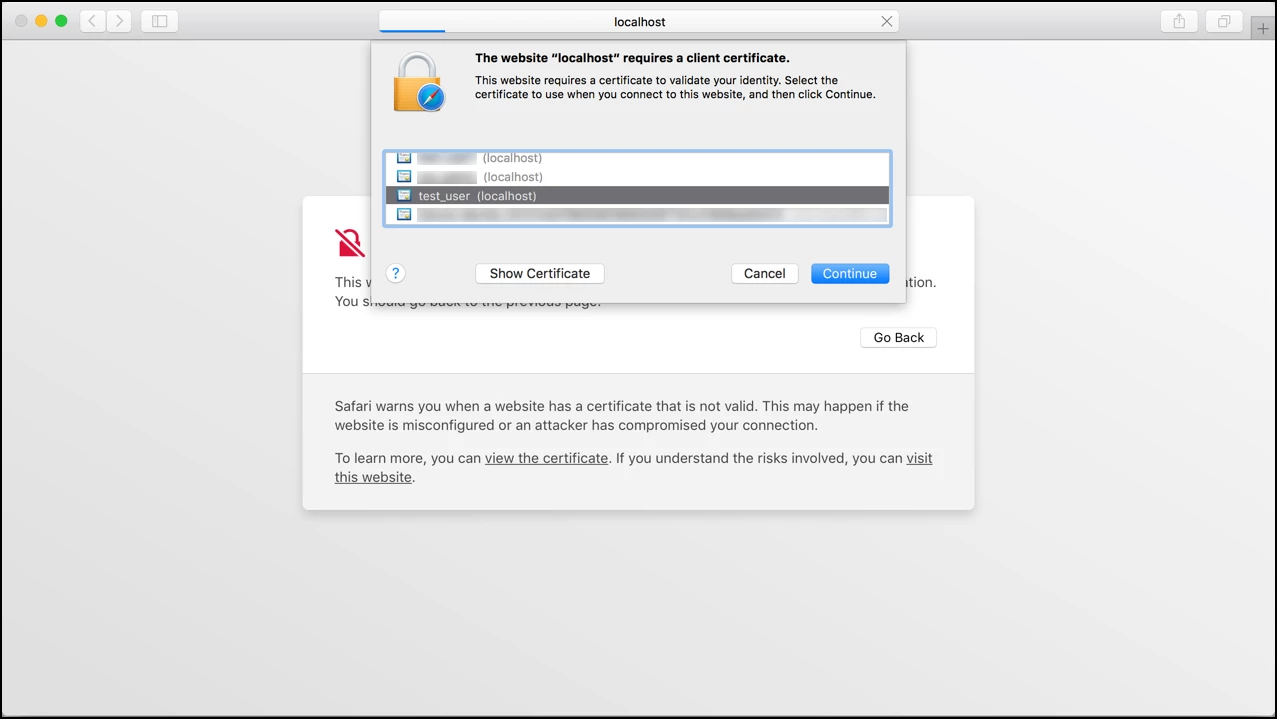This screenshot has height=719, width=1277.
Task: Click the lock and Safari compass icon
Action: [x=418, y=83]
